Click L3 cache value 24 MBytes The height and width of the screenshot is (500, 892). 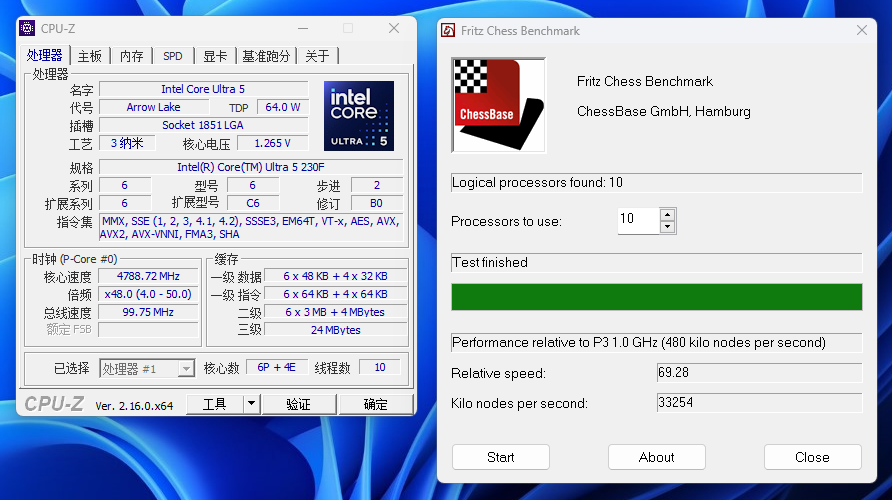(336, 330)
